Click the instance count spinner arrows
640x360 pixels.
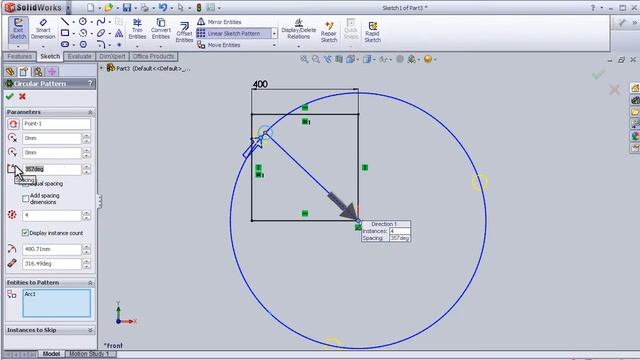coord(87,215)
